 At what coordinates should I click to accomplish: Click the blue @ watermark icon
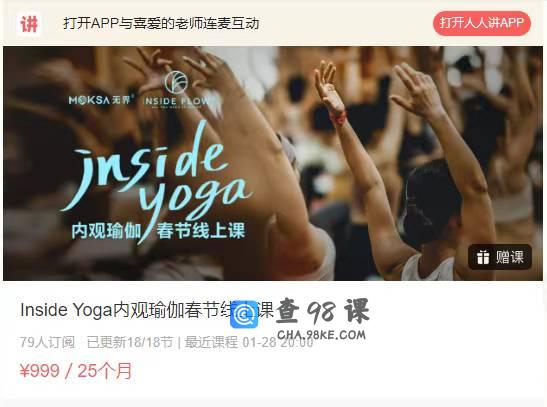(x=244, y=314)
